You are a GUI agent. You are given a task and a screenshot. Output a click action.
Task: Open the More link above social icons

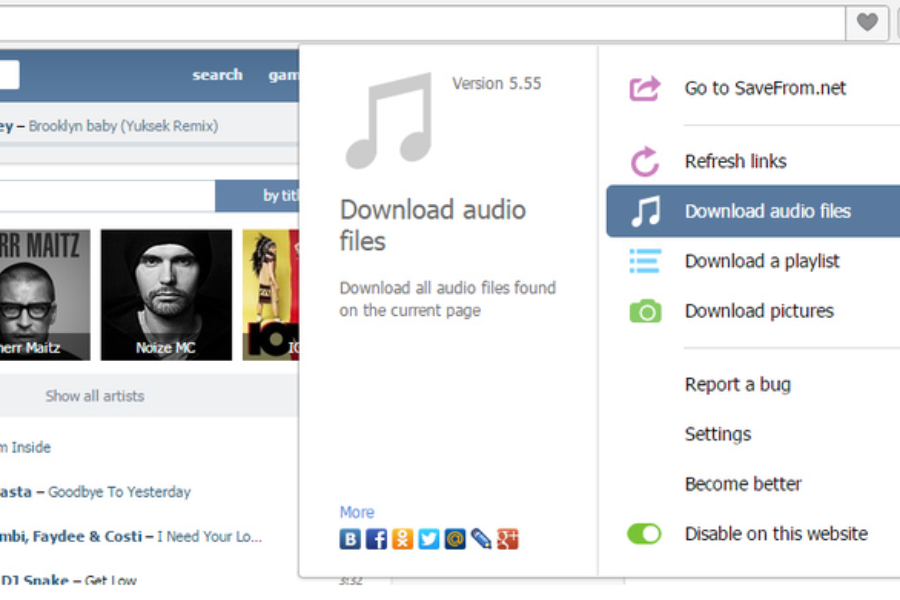356,512
